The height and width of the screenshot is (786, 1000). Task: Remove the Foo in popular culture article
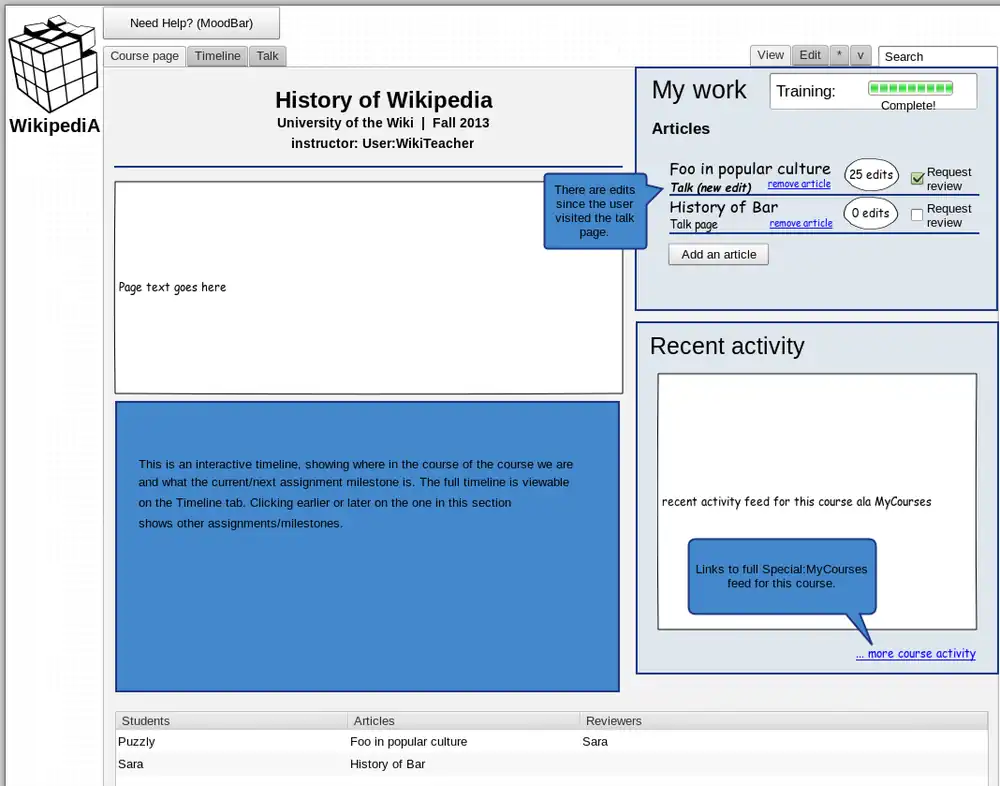(799, 184)
